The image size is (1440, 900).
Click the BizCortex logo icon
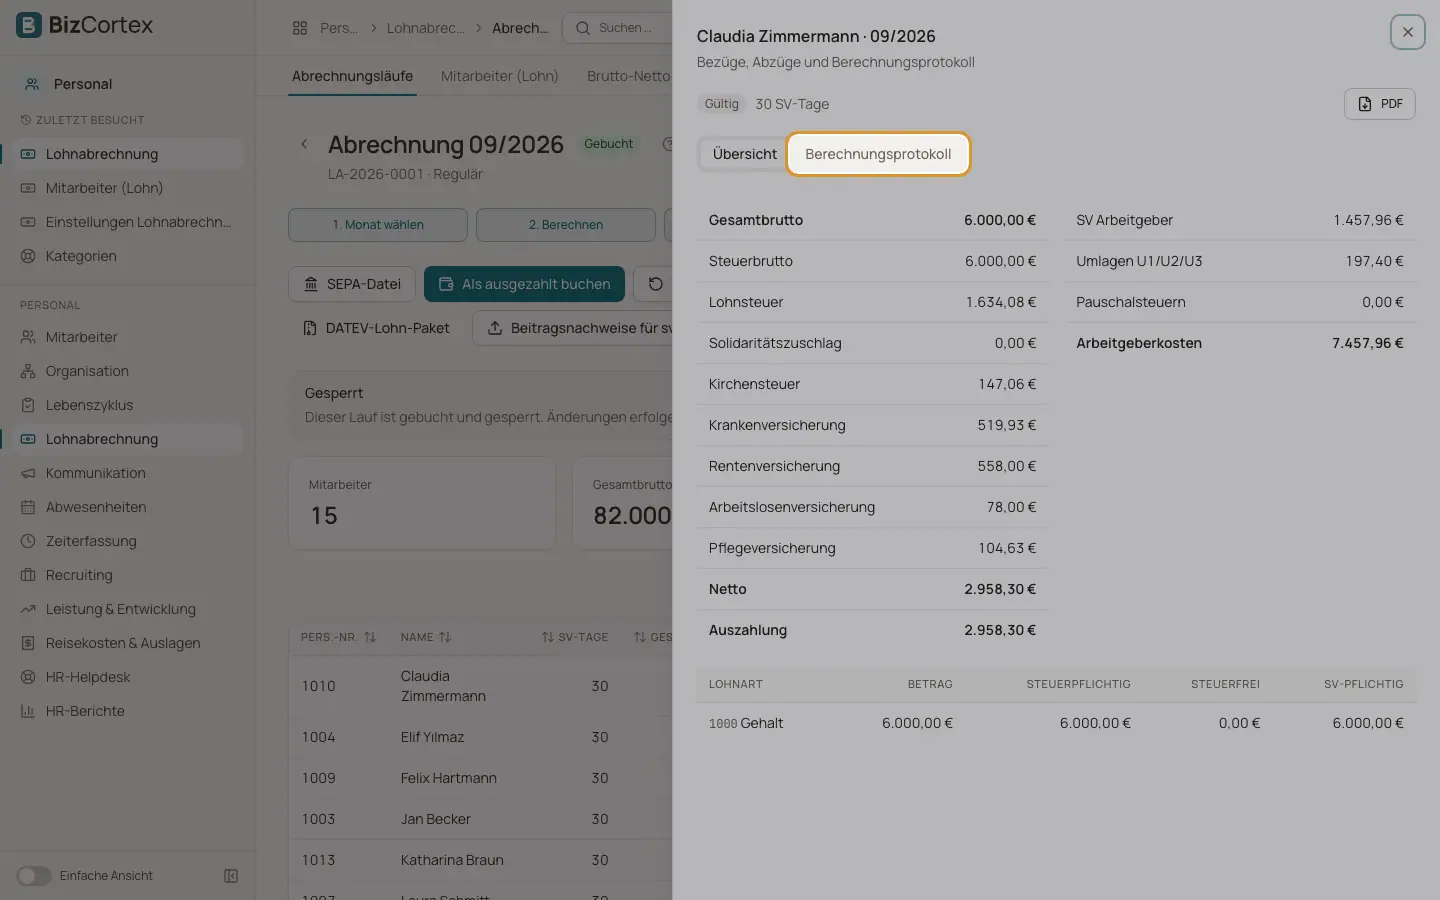click(29, 25)
